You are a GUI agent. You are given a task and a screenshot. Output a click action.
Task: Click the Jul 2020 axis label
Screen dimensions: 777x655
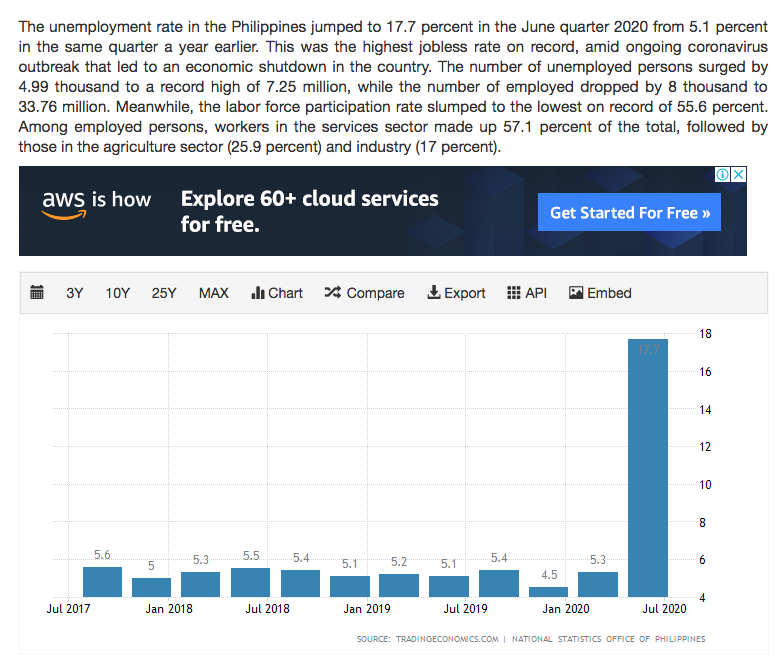665,608
